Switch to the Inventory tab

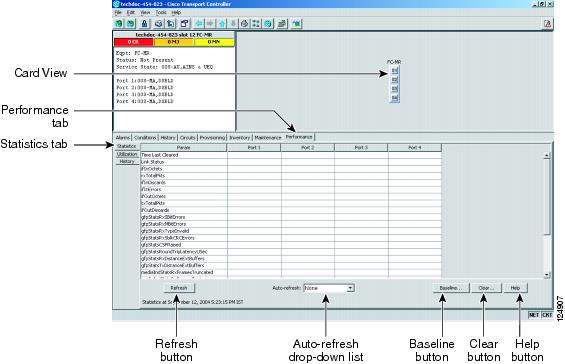(x=240, y=138)
